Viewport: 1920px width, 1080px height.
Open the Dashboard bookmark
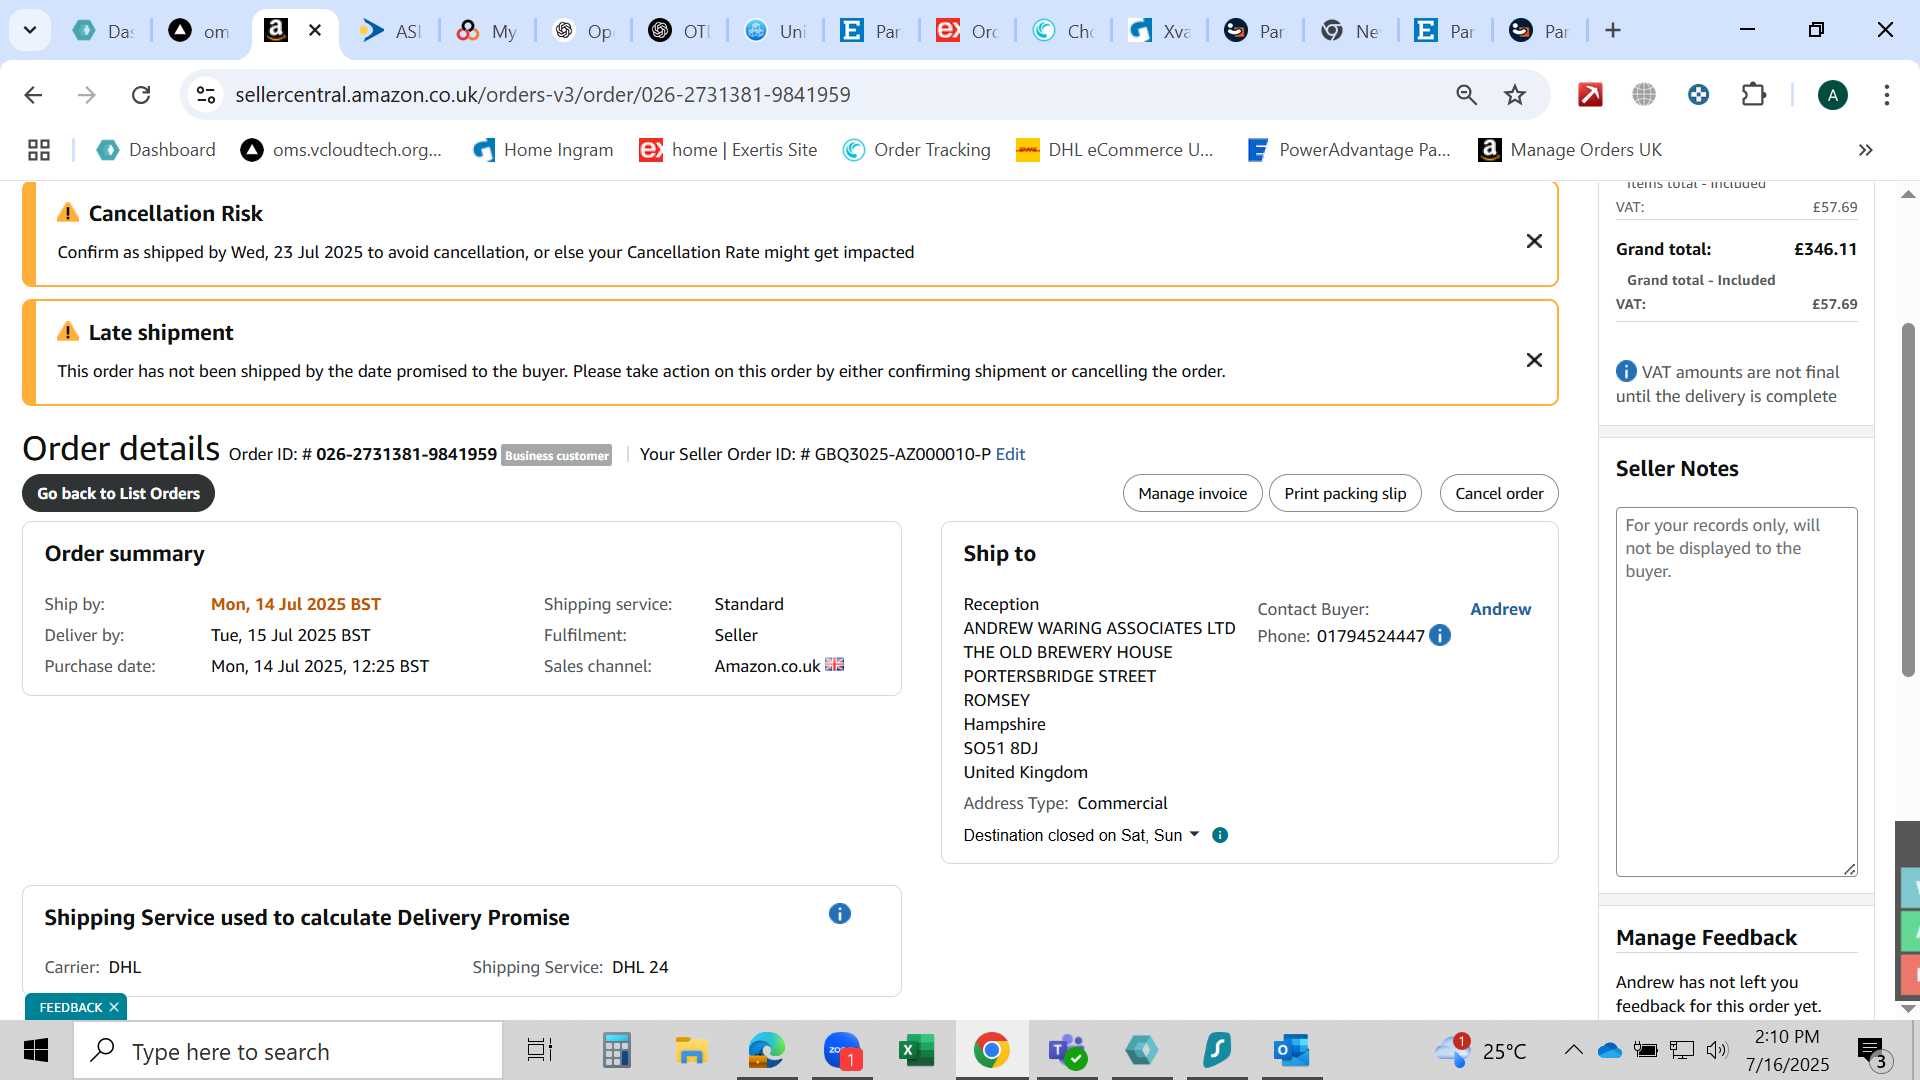(156, 150)
